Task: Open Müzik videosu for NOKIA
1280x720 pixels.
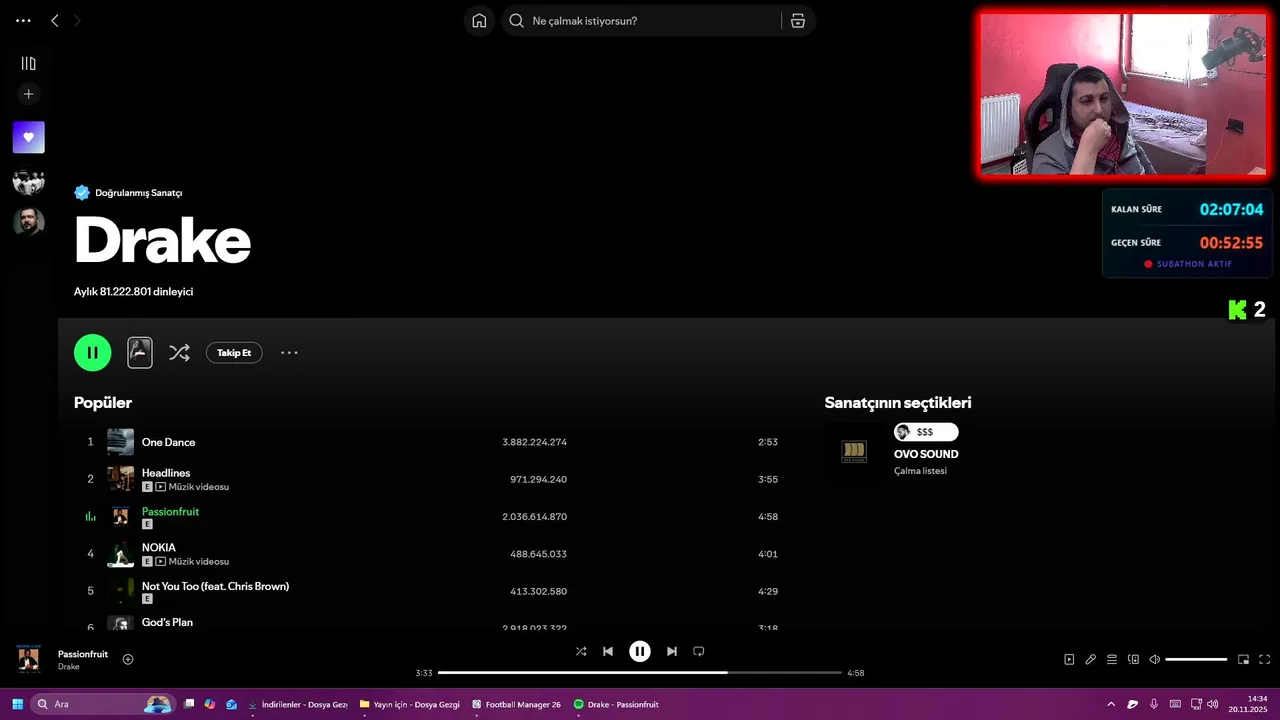Action: point(192,562)
